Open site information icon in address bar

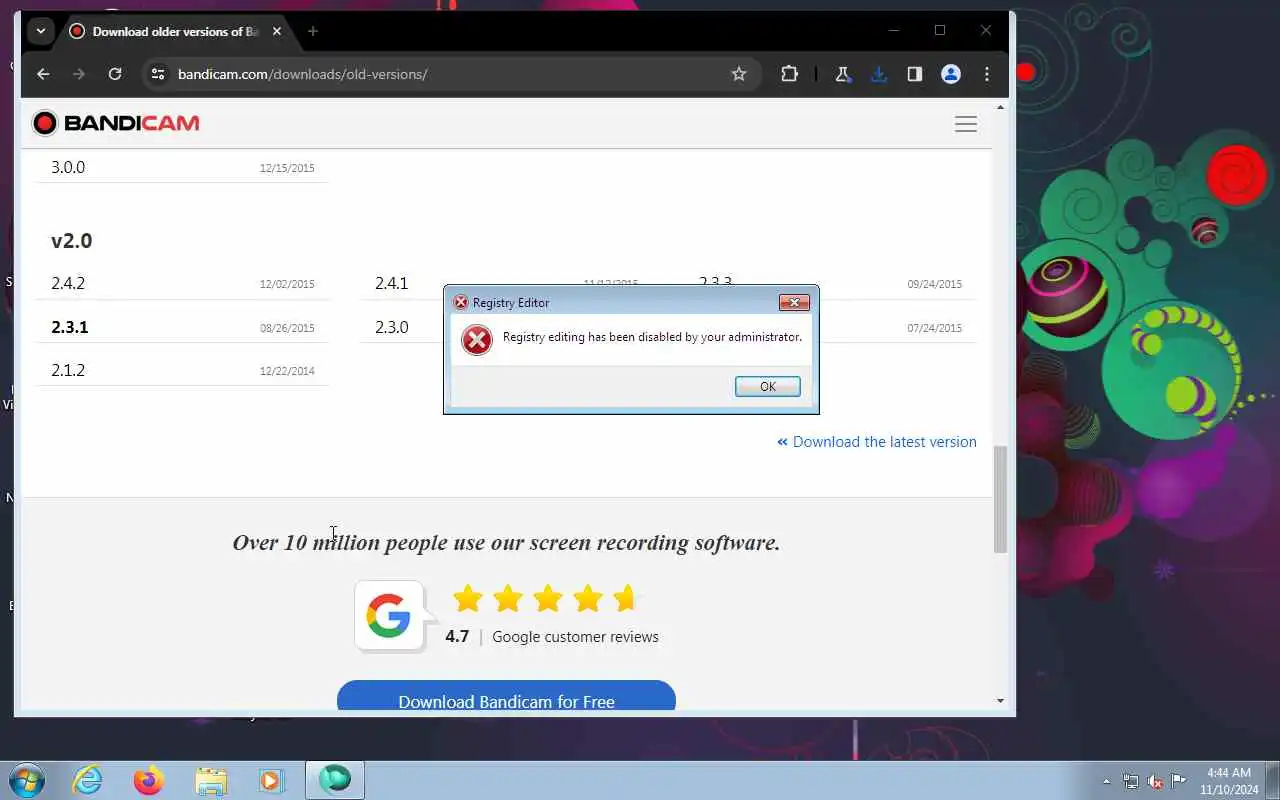tap(157, 74)
